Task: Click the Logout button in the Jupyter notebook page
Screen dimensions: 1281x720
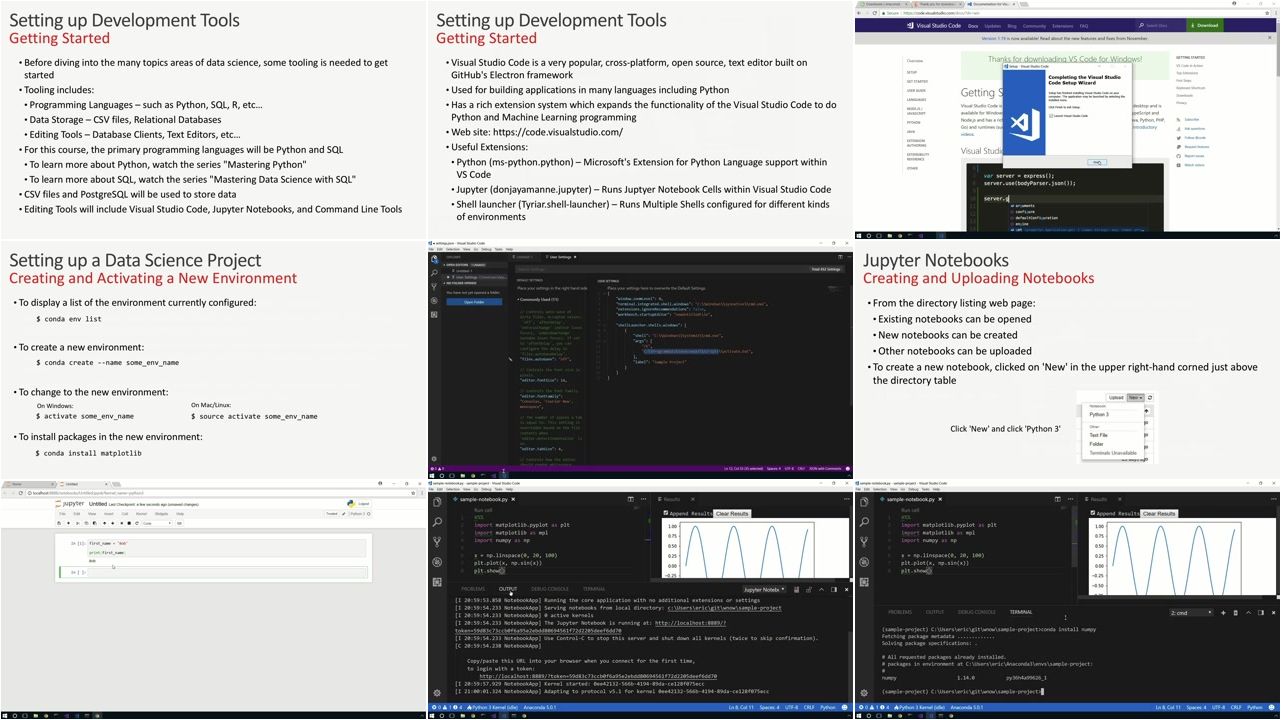Action: 363,504
